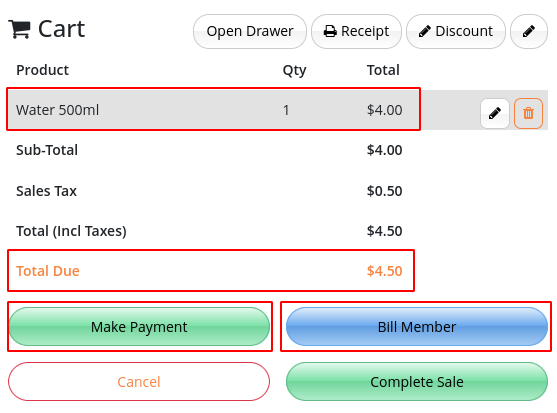Select the Water 500ml product row
Screen dimensions: 557x413
pos(213,110)
